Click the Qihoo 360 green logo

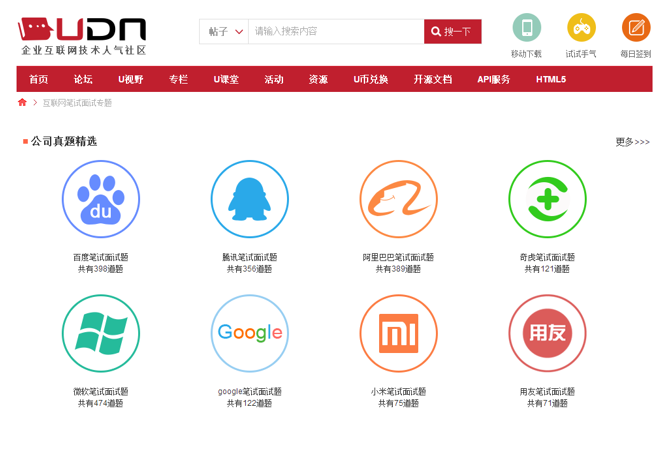pyautogui.click(x=547, y=199)
